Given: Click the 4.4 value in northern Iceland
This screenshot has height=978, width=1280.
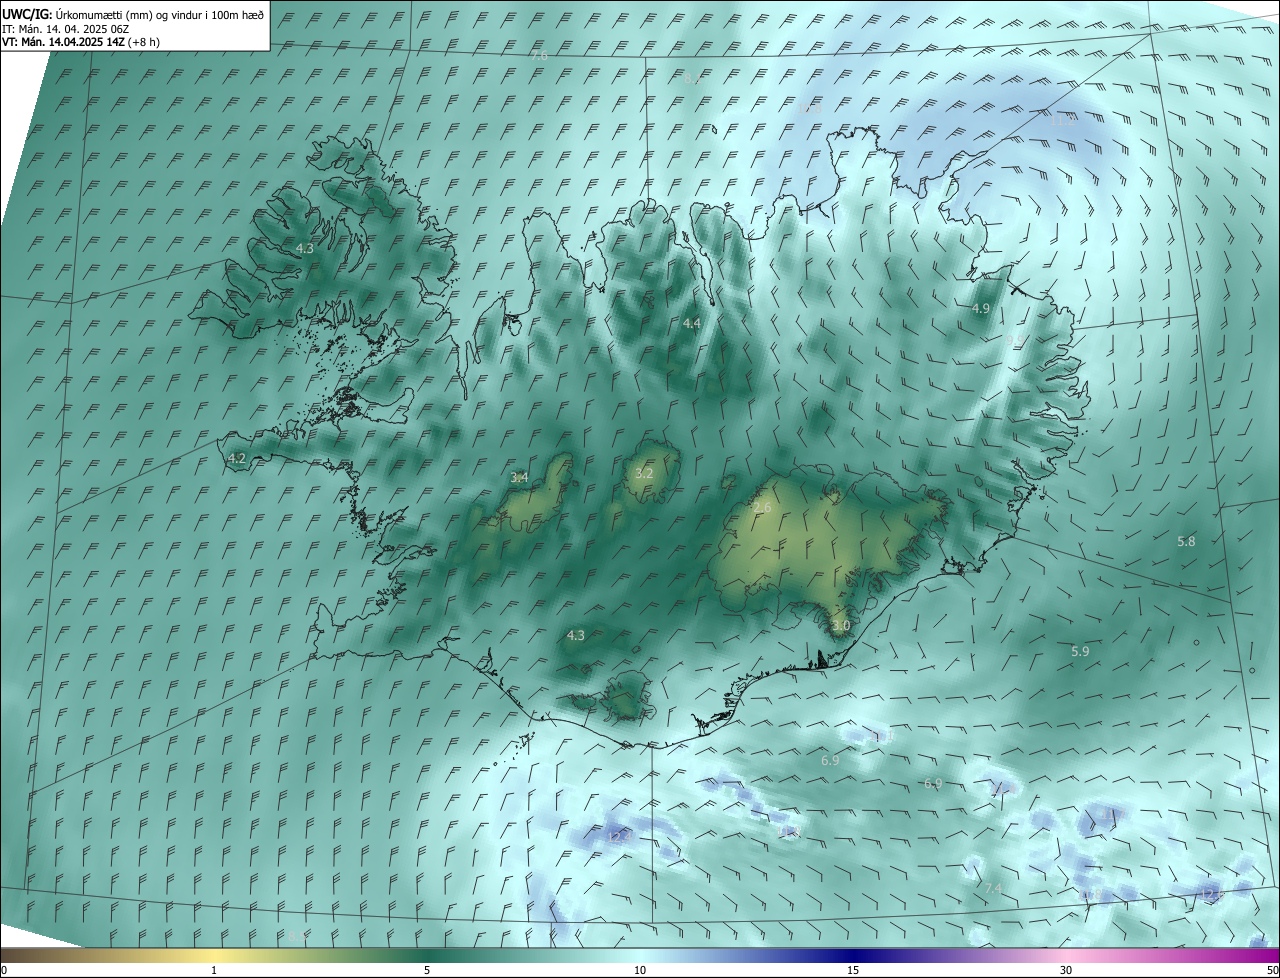Looking at the screenshot, I should pyautogui.click(x=692, y=323).
